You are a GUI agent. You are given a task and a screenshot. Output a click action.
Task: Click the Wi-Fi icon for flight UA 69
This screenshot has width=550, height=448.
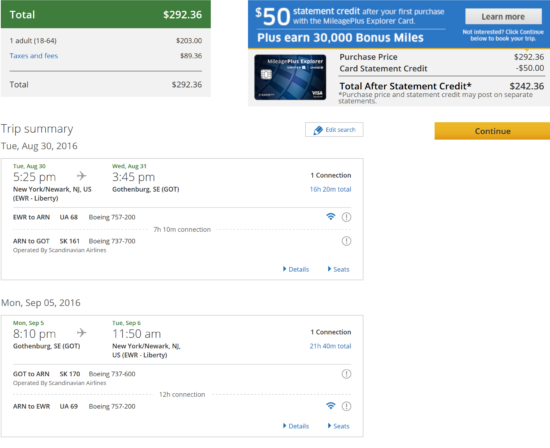(331, 406)
